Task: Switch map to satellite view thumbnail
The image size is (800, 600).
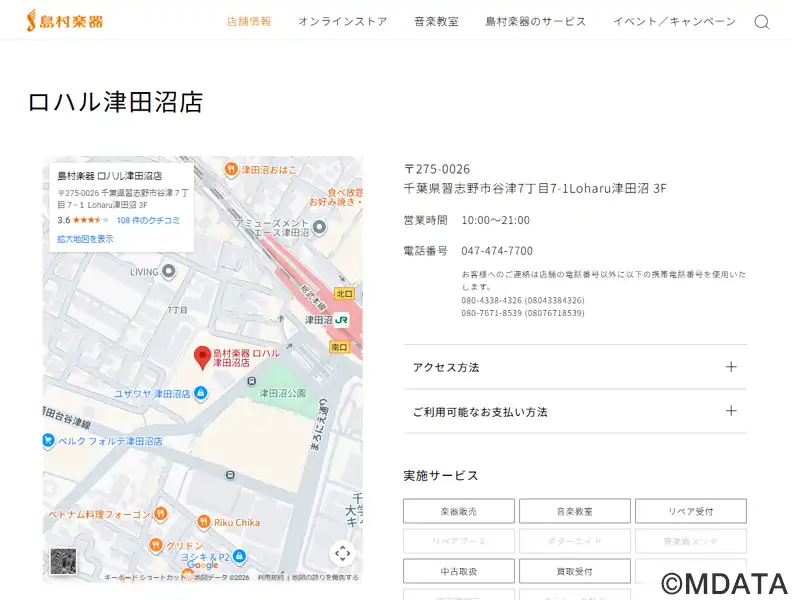Action: [x=64, y=561]
